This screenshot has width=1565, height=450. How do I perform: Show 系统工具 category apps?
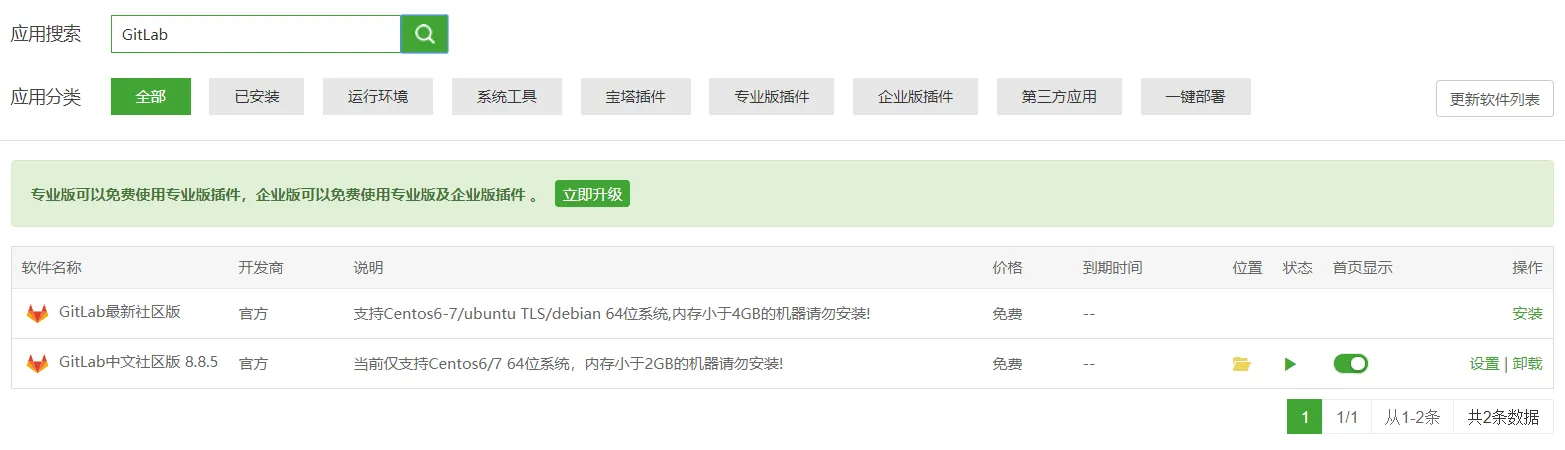click(506, 97)
